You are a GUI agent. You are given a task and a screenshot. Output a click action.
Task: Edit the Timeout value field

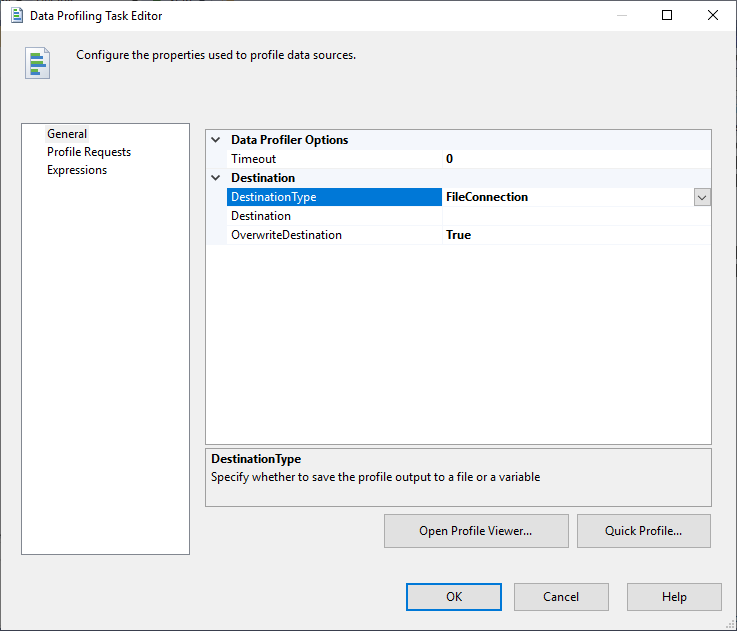576,159
